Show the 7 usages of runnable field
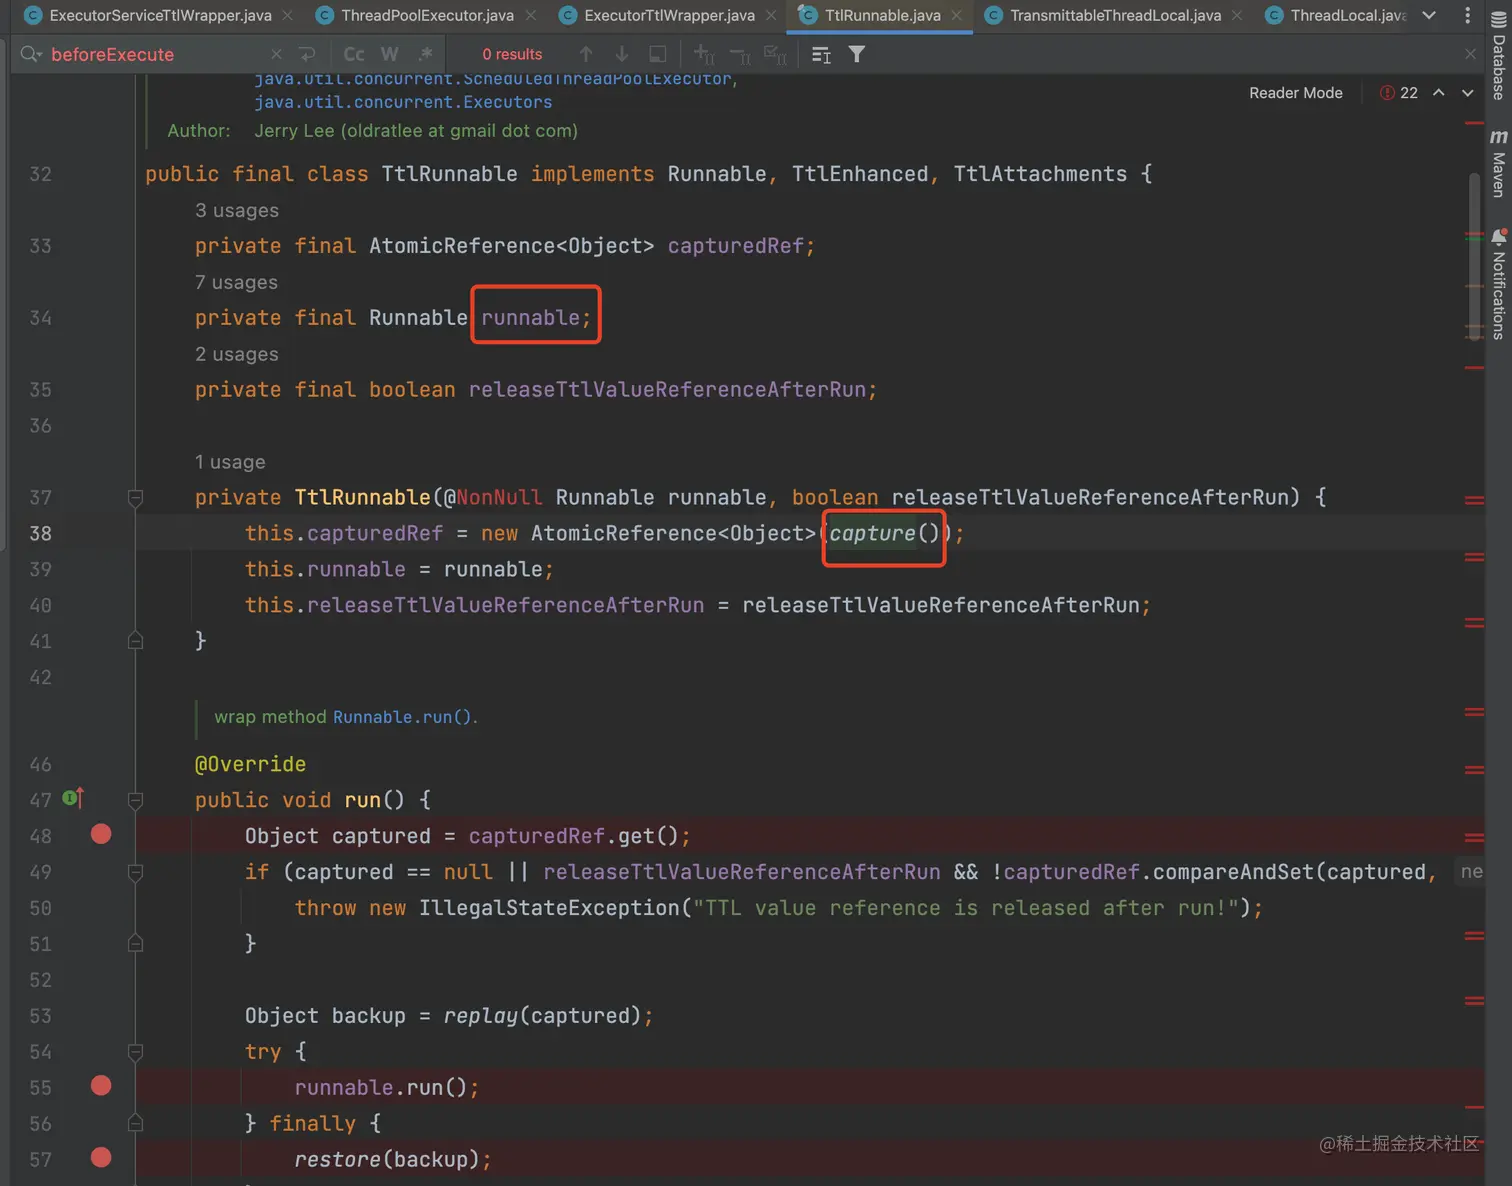 237,282
